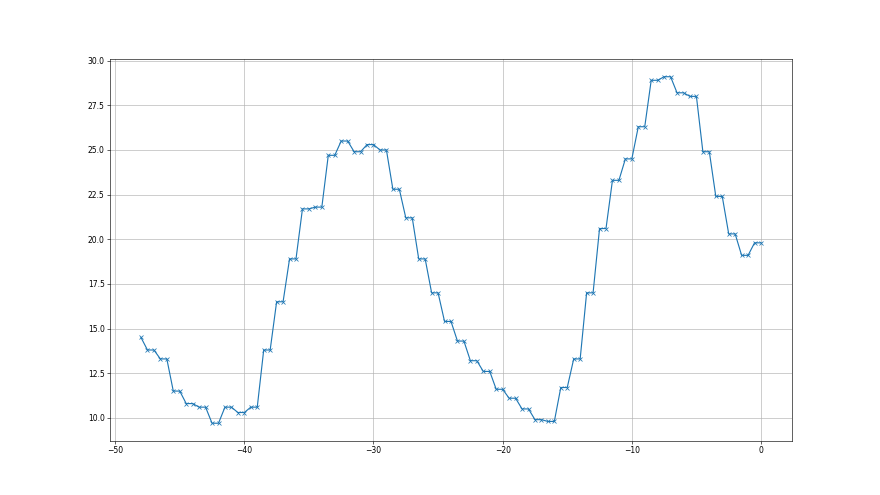
Task: Click grid intersection at x=-20 and y=20.0
Action: coord(502,240)
